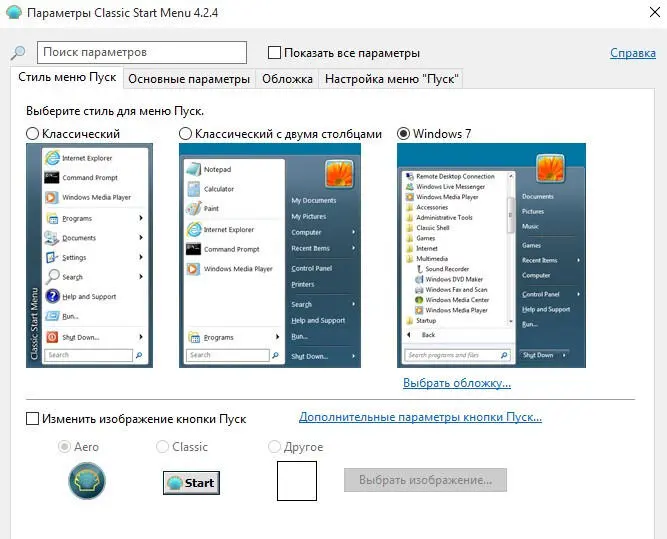Click the Classic Start button image
The height and width of the screenshot is (539, 667).
pos(191,482)
